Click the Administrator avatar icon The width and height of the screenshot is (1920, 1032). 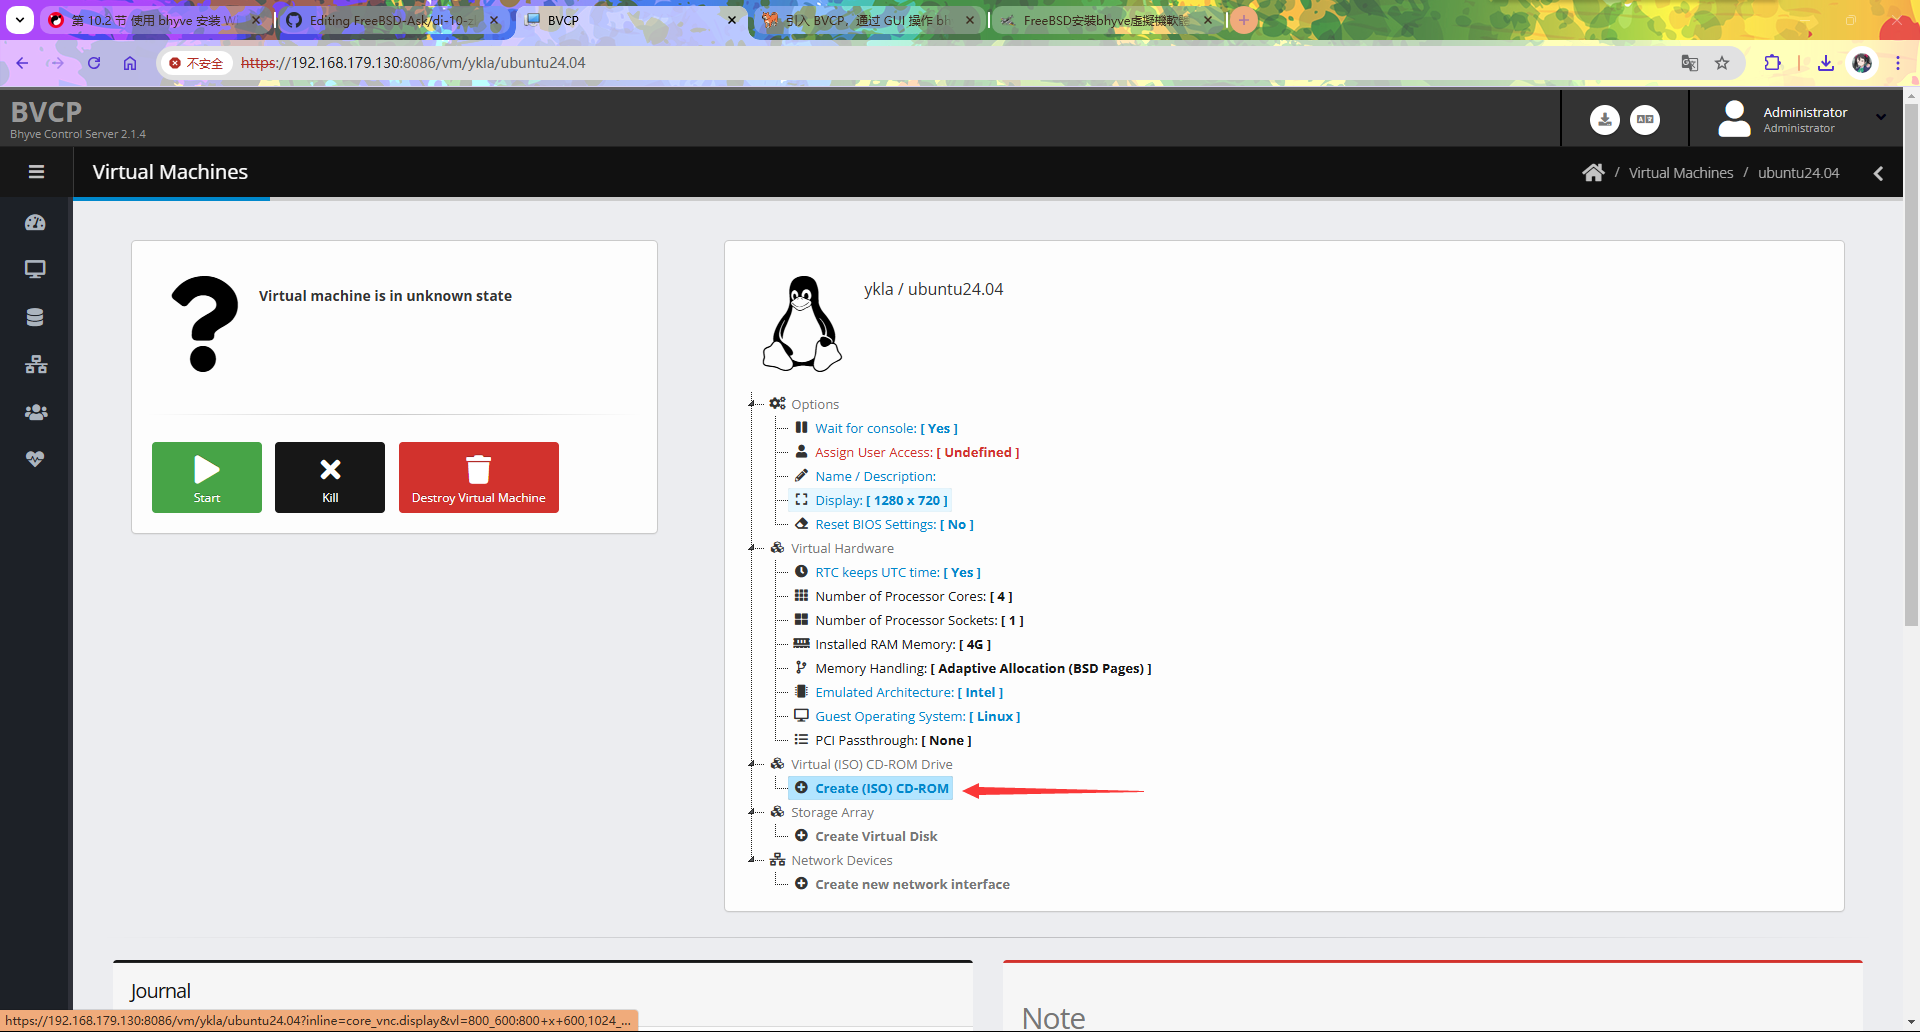tap(1734, 118)
